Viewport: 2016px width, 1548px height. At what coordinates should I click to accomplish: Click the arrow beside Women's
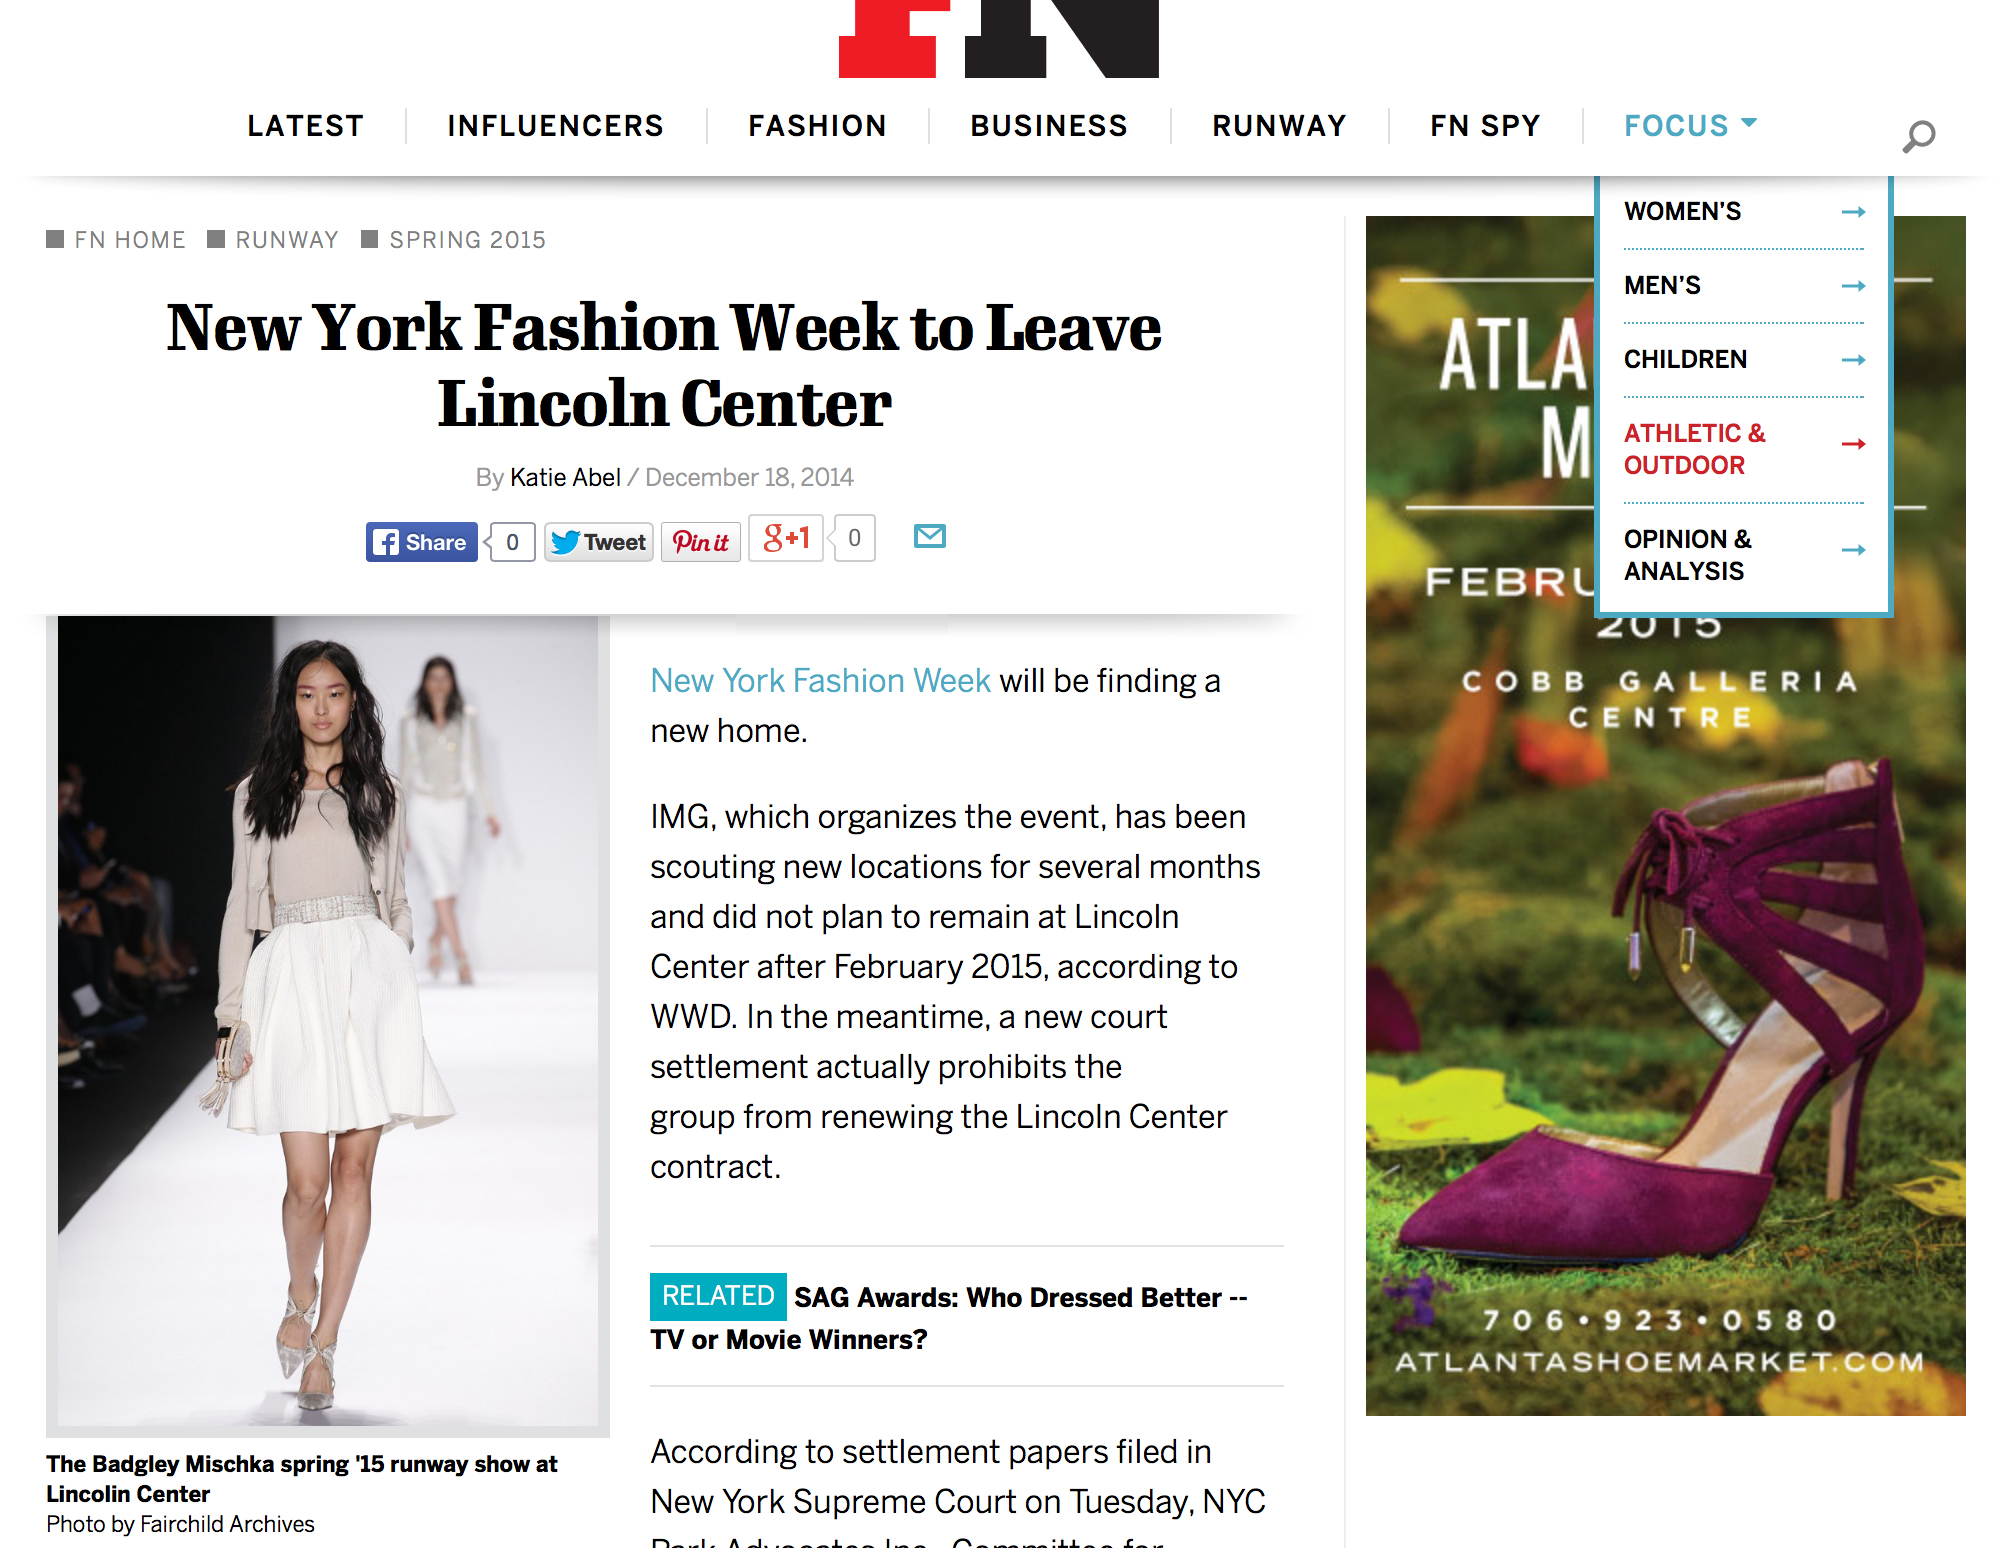pyautogui.click(x=1853, y=212)
